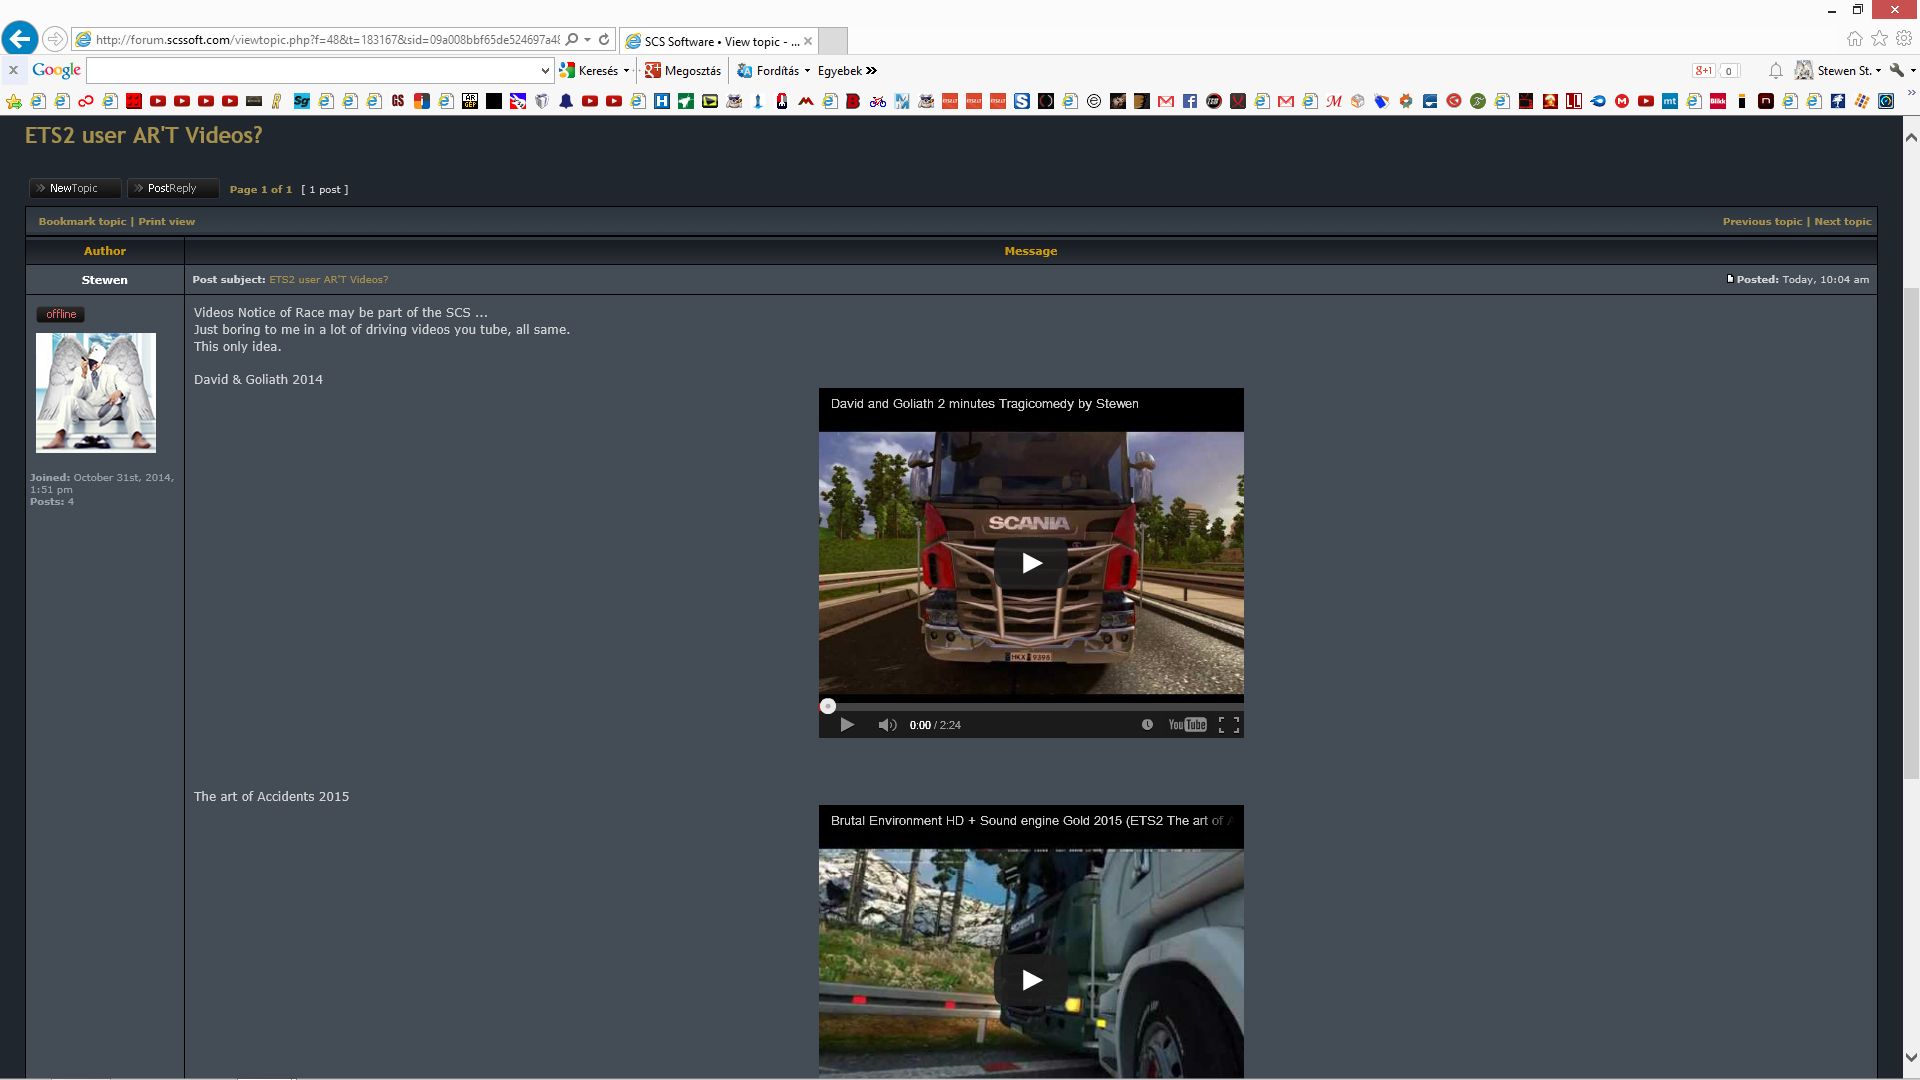This screenshot has width=1920, height=1080.
Task: Open the Facebook bookmark icon
Action: tap(1190, 101)
